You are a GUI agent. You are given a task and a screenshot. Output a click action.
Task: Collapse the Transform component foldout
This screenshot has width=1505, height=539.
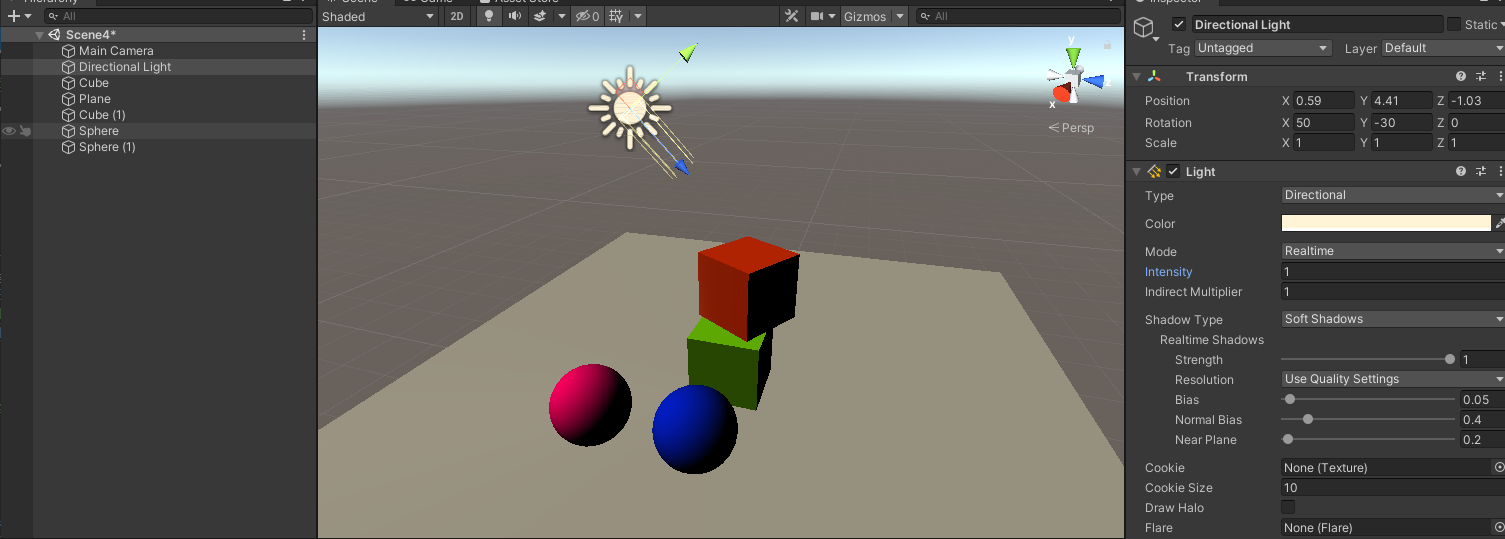coord(1136,77)
